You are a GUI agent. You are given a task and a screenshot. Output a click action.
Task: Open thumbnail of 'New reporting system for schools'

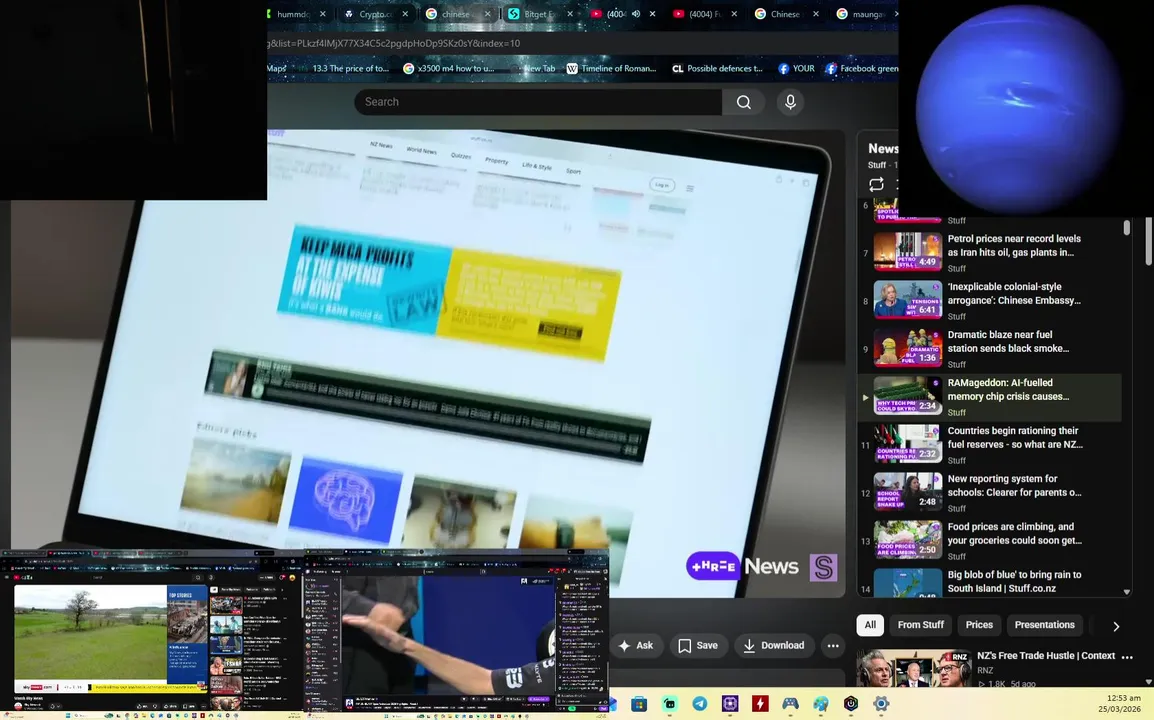point(907,492)
